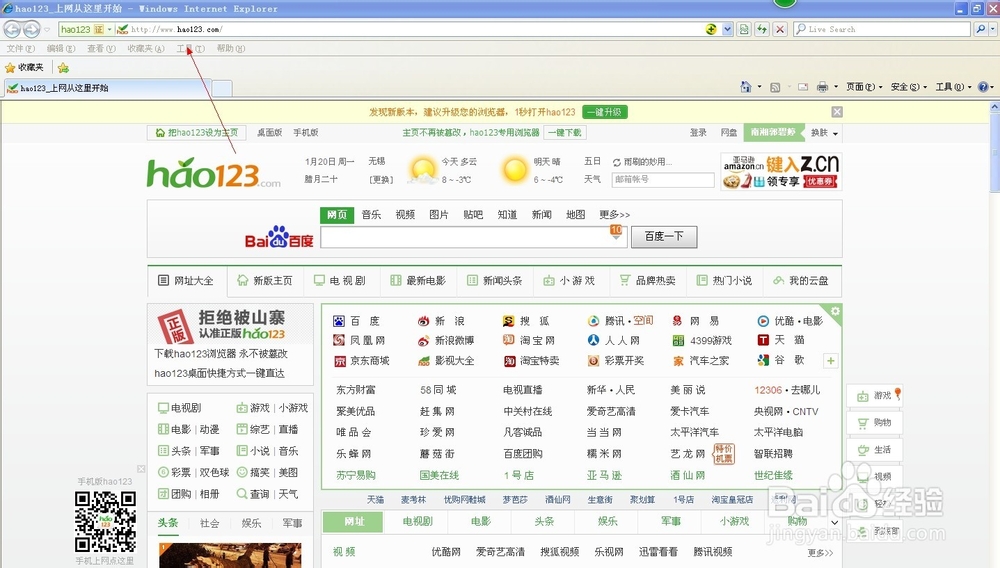The width and height of the screenshot is (1000, 568).
Task: Open the 帮助(H) menu
Action: (x=231, y=48)
